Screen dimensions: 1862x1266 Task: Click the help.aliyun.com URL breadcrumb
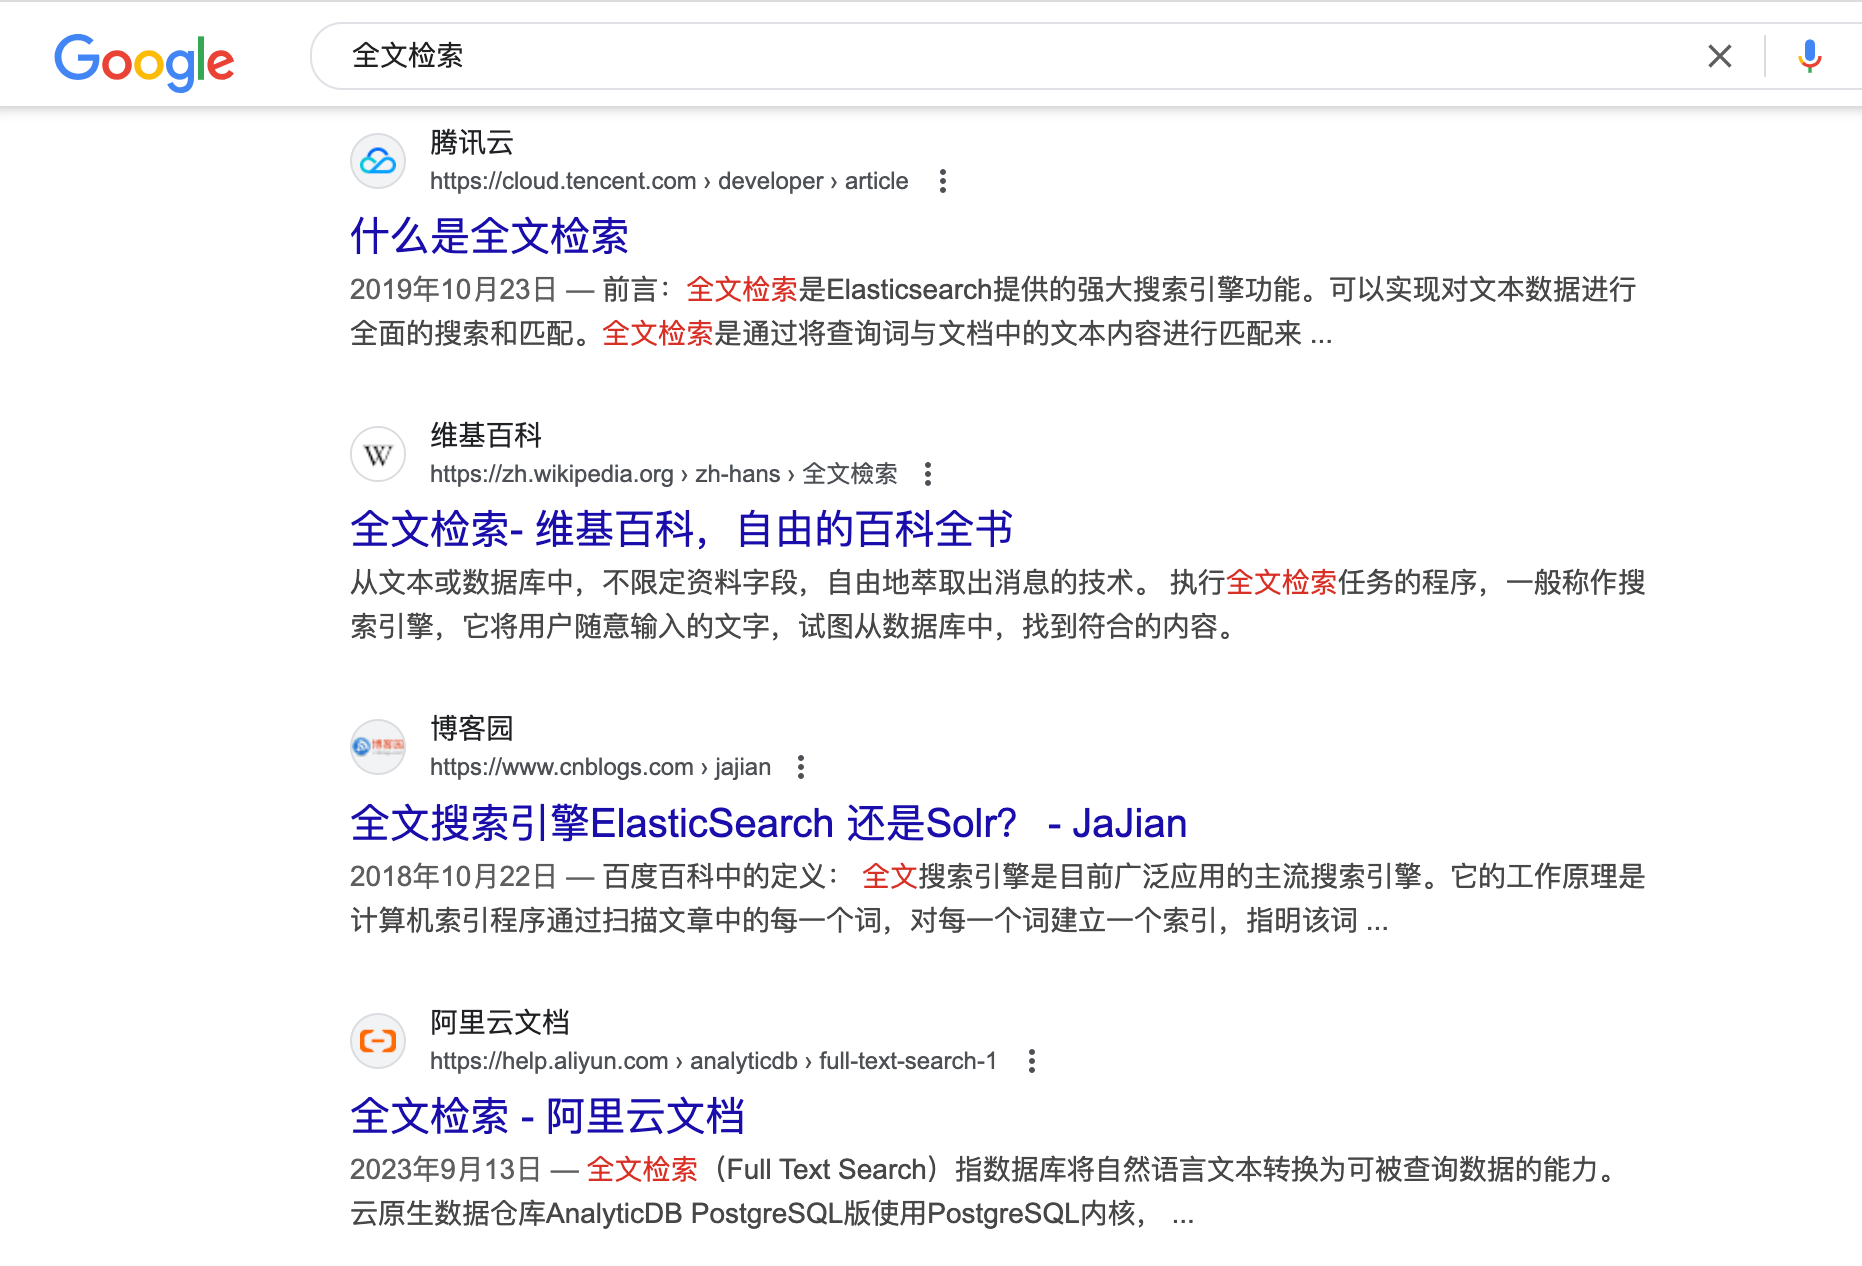pos(712,1061)
